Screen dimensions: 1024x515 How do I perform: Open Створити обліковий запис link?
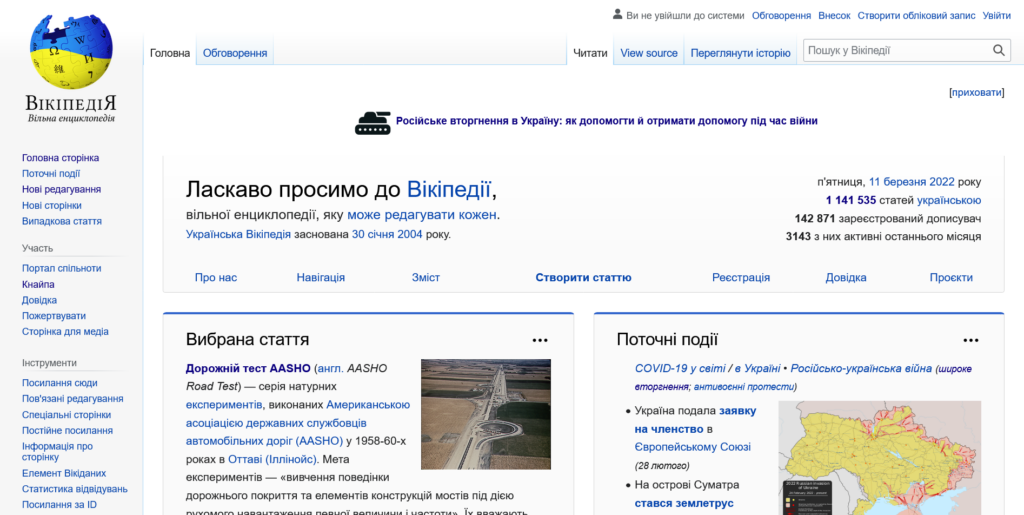(914, 15)
